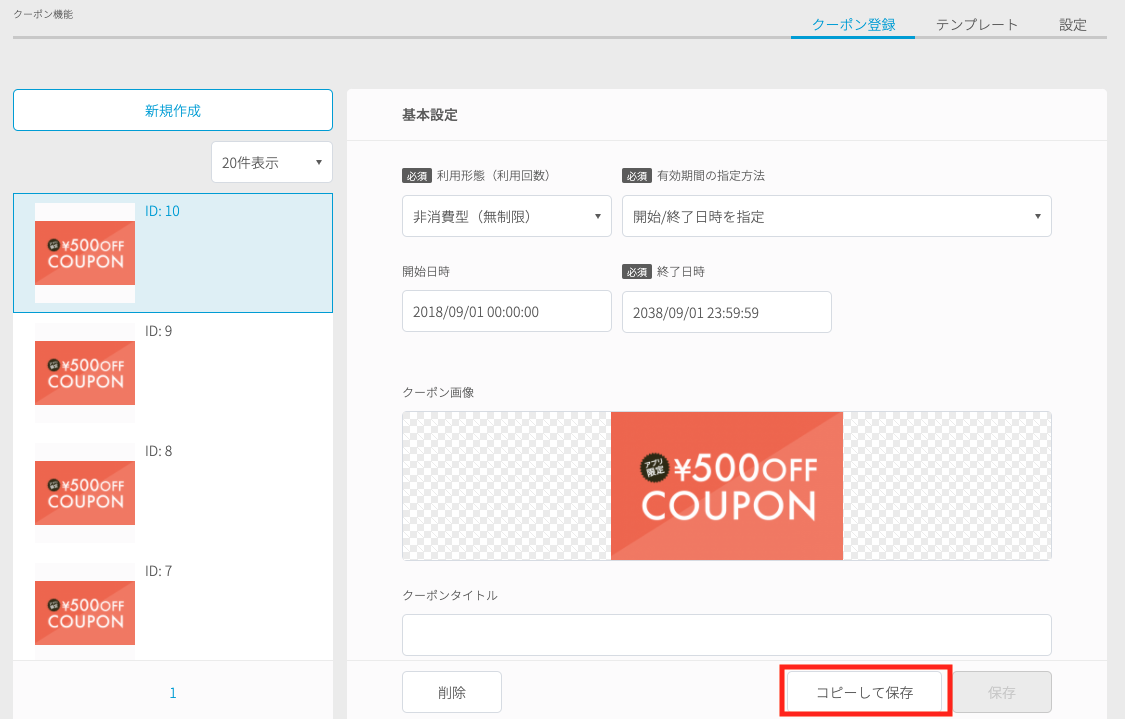The height and width of the screenshot is (719, 1125).
Task: Focus the クーポンタイトル text field
Action: click(726, 635)
